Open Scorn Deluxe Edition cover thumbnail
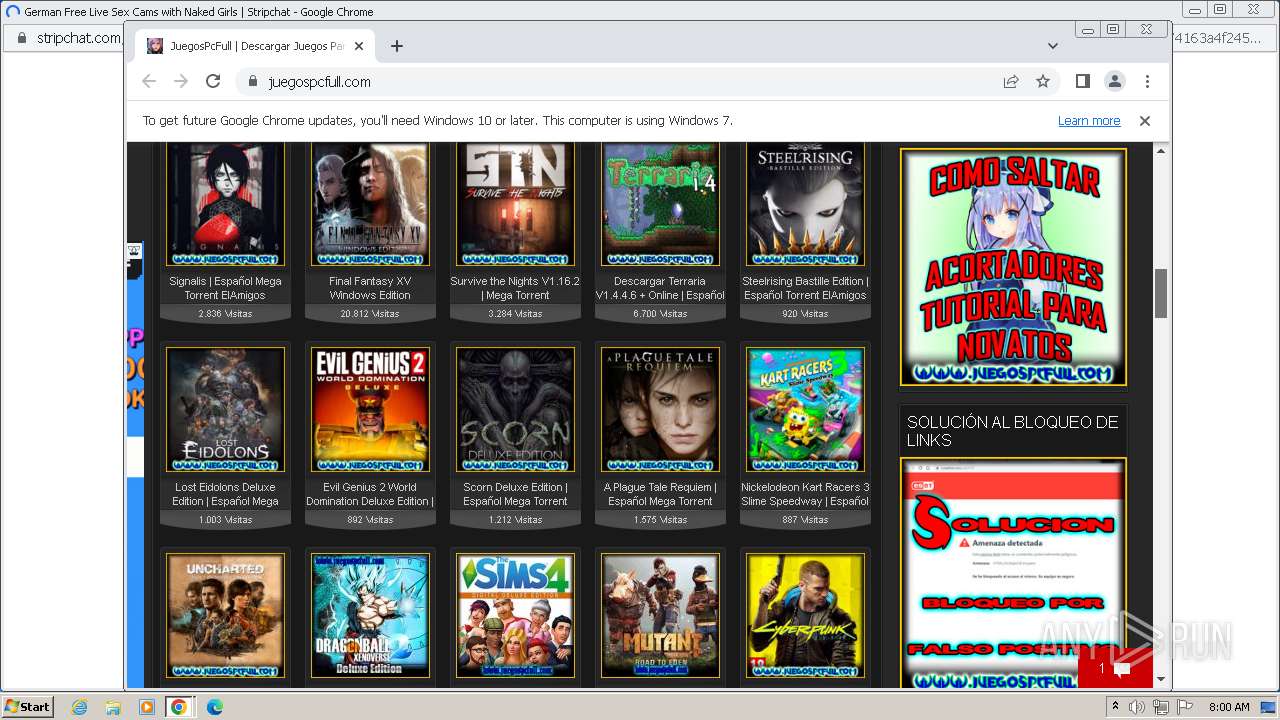The image size is (1280, 720). tap(515, 409)
